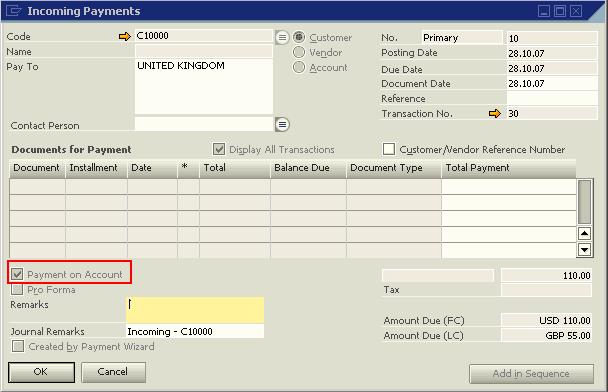Image resolution: width=608 pixels, height=392 pixels.
Task: Click Amount Due (LC) value GBP 55.00
Action: (x=546, y=335)
